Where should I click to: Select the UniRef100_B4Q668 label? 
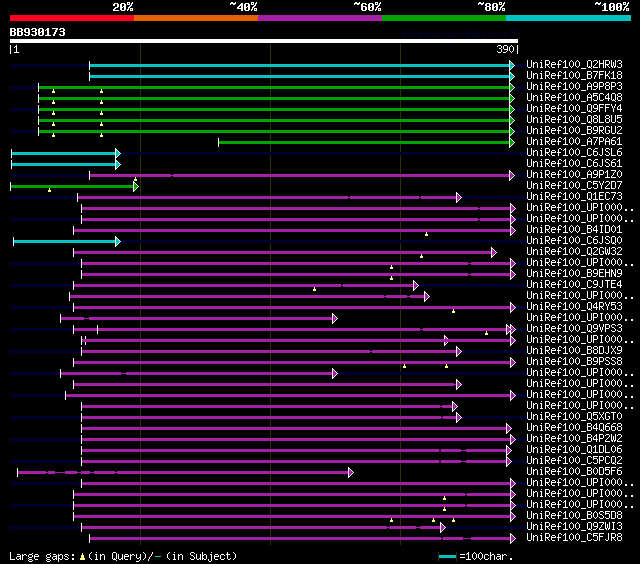point(574,428)
